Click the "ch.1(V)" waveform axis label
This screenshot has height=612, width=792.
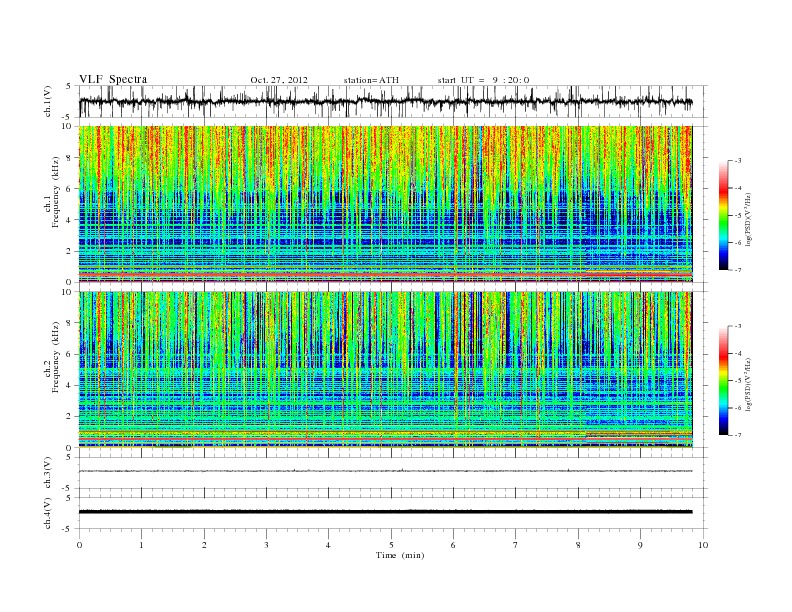[x=48, y=102]
